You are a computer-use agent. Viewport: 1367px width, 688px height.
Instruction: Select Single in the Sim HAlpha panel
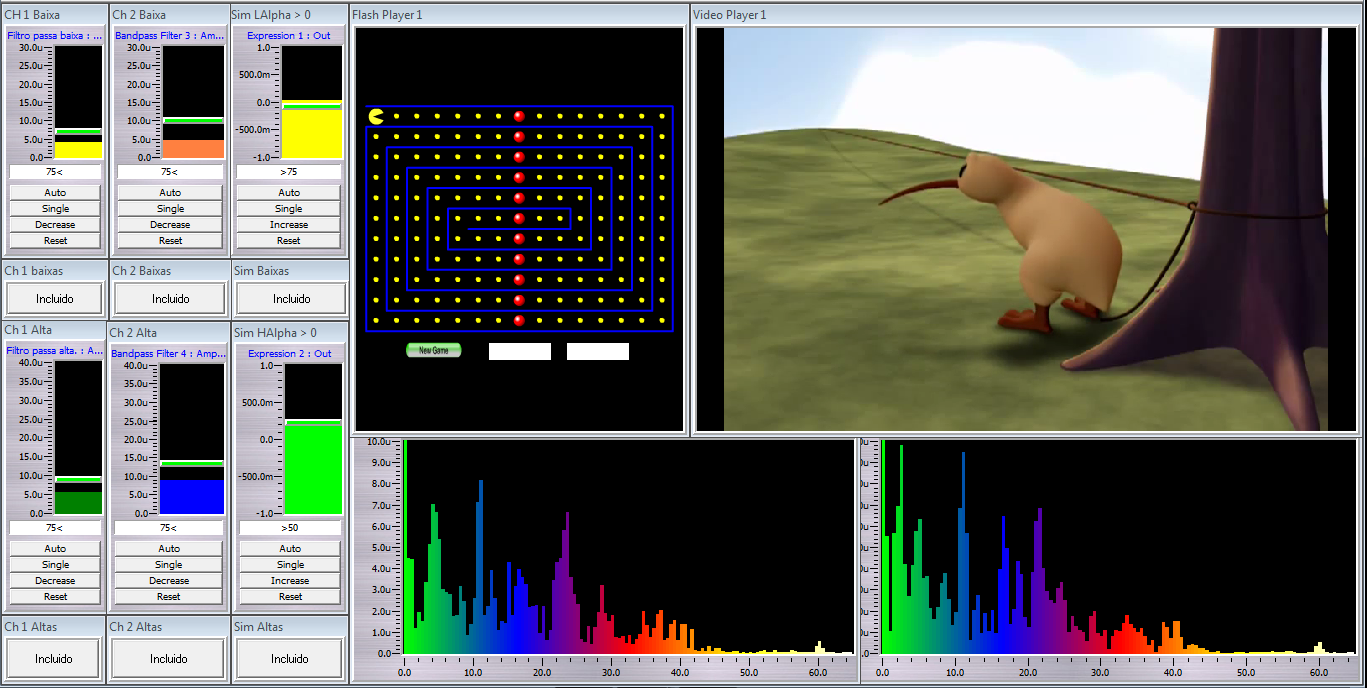click(290, 564)
